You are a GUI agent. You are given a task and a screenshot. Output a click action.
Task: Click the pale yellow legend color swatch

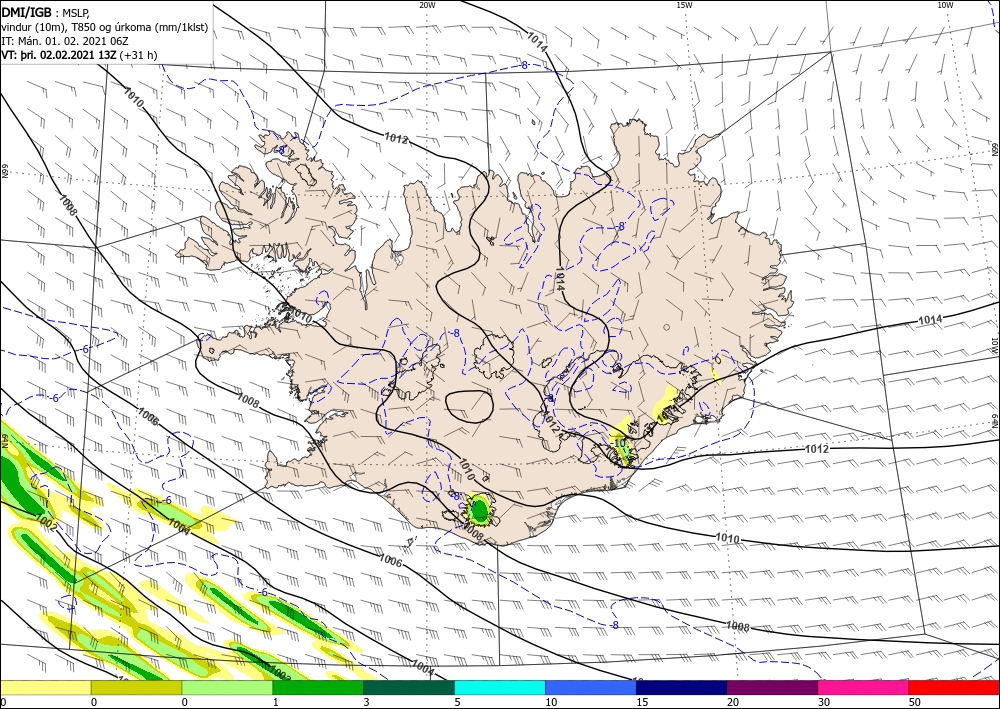pos(45,687)
